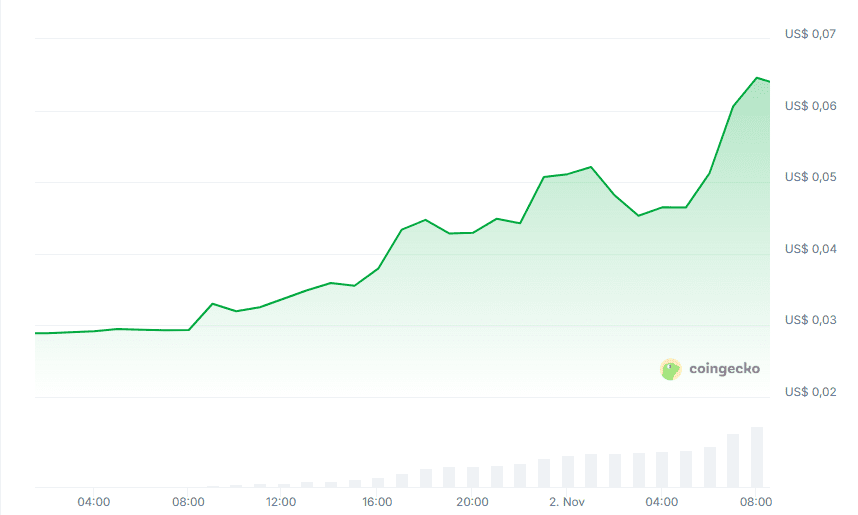Select the US$ 0,06 price axis label

pyautogui.click(x=810, y=106)
